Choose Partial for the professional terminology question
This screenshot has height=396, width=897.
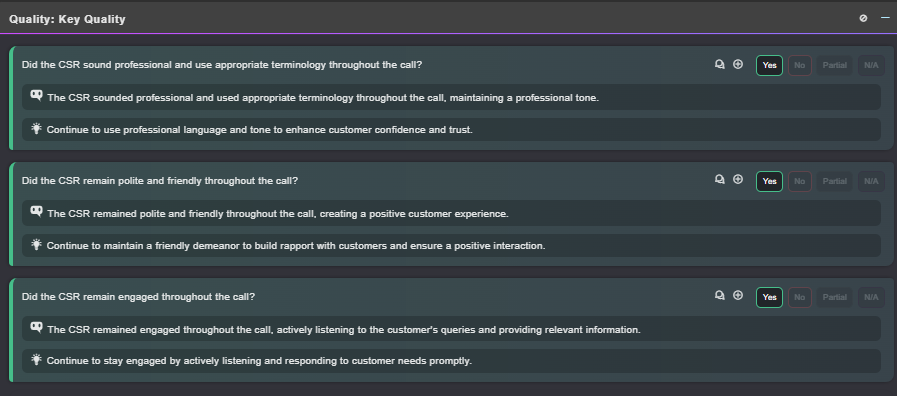[x=835, y=65]
